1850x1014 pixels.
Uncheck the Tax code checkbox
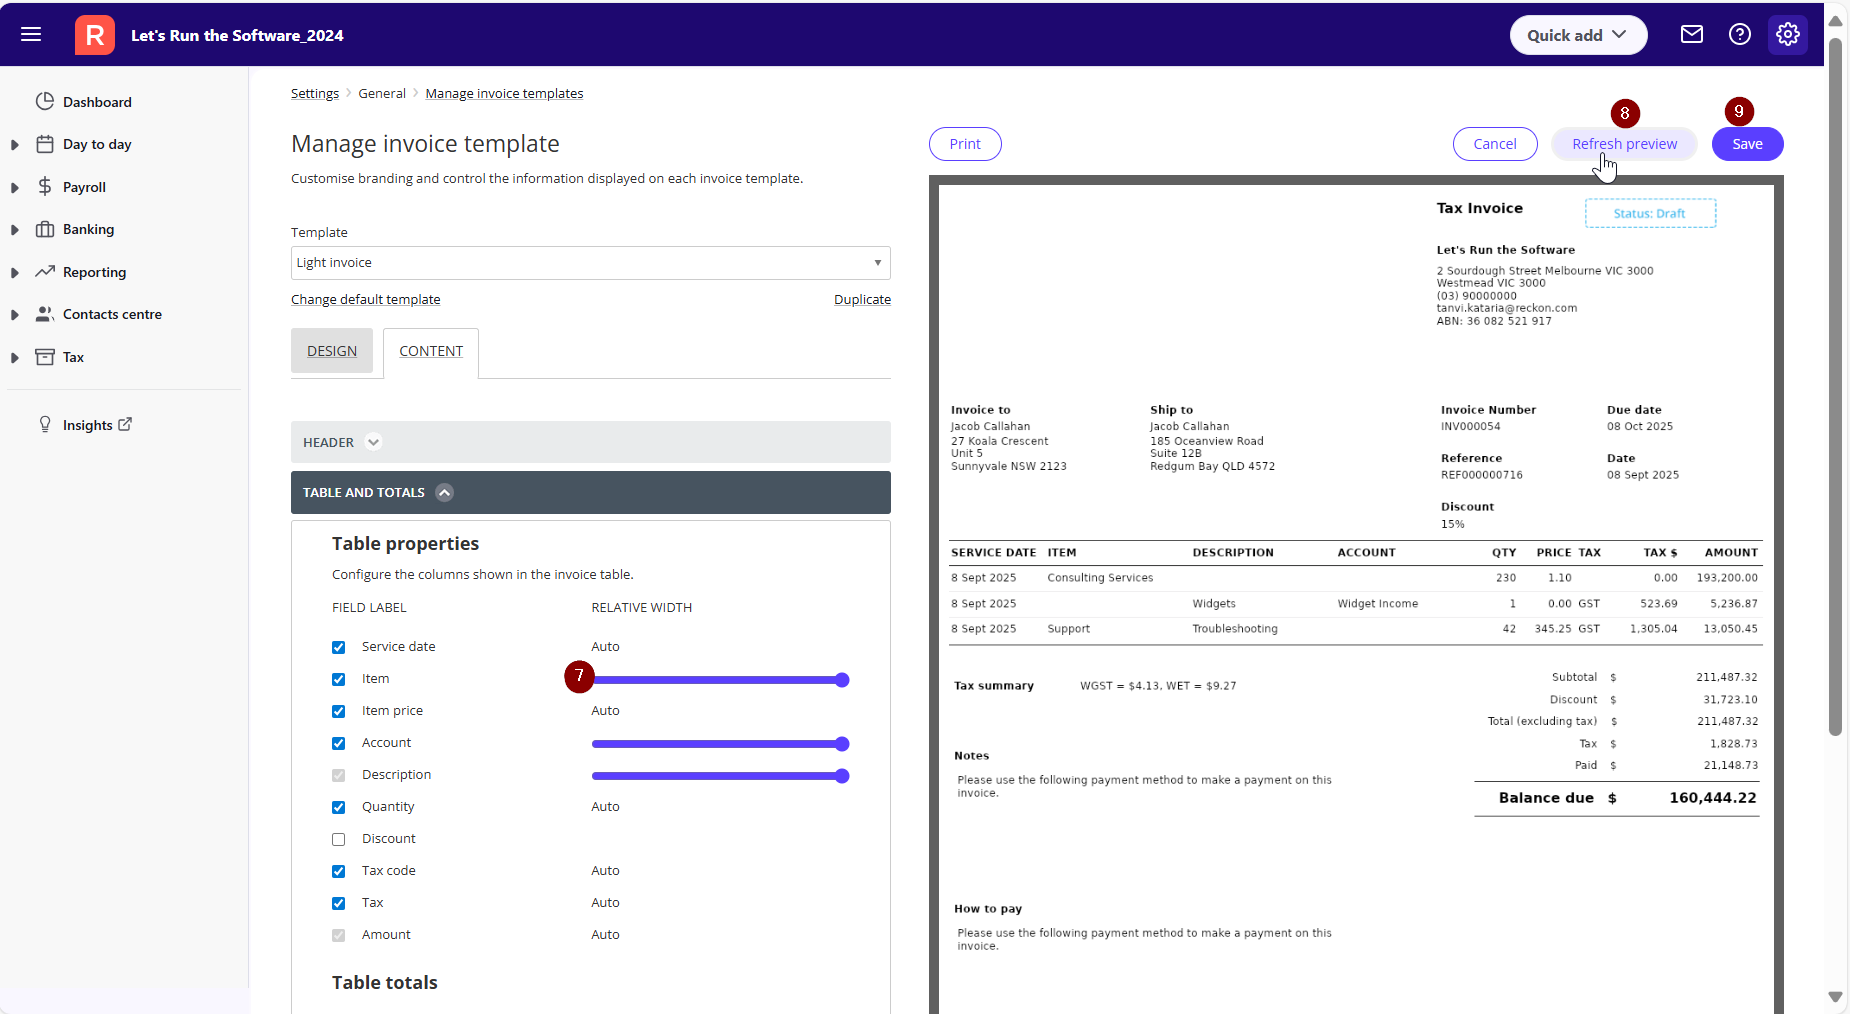339,871
